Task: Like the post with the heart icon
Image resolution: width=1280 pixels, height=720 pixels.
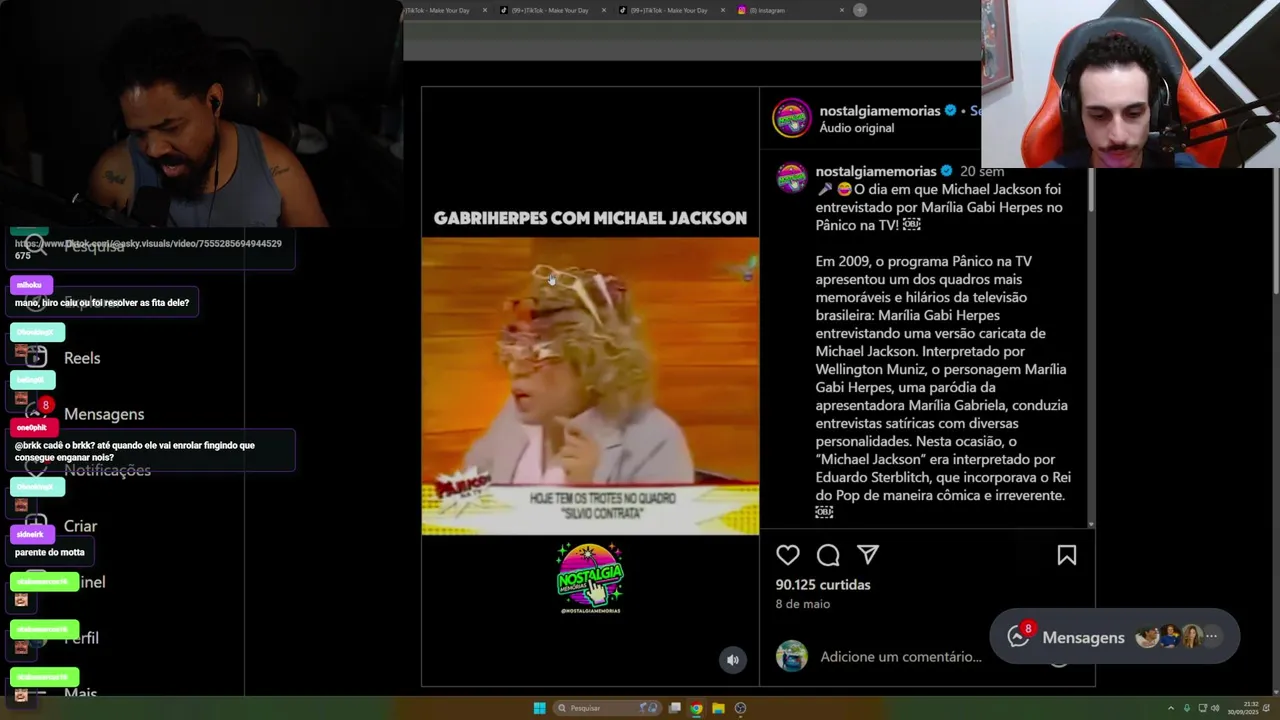Action: pyautogui.click(x=788, y=555)
